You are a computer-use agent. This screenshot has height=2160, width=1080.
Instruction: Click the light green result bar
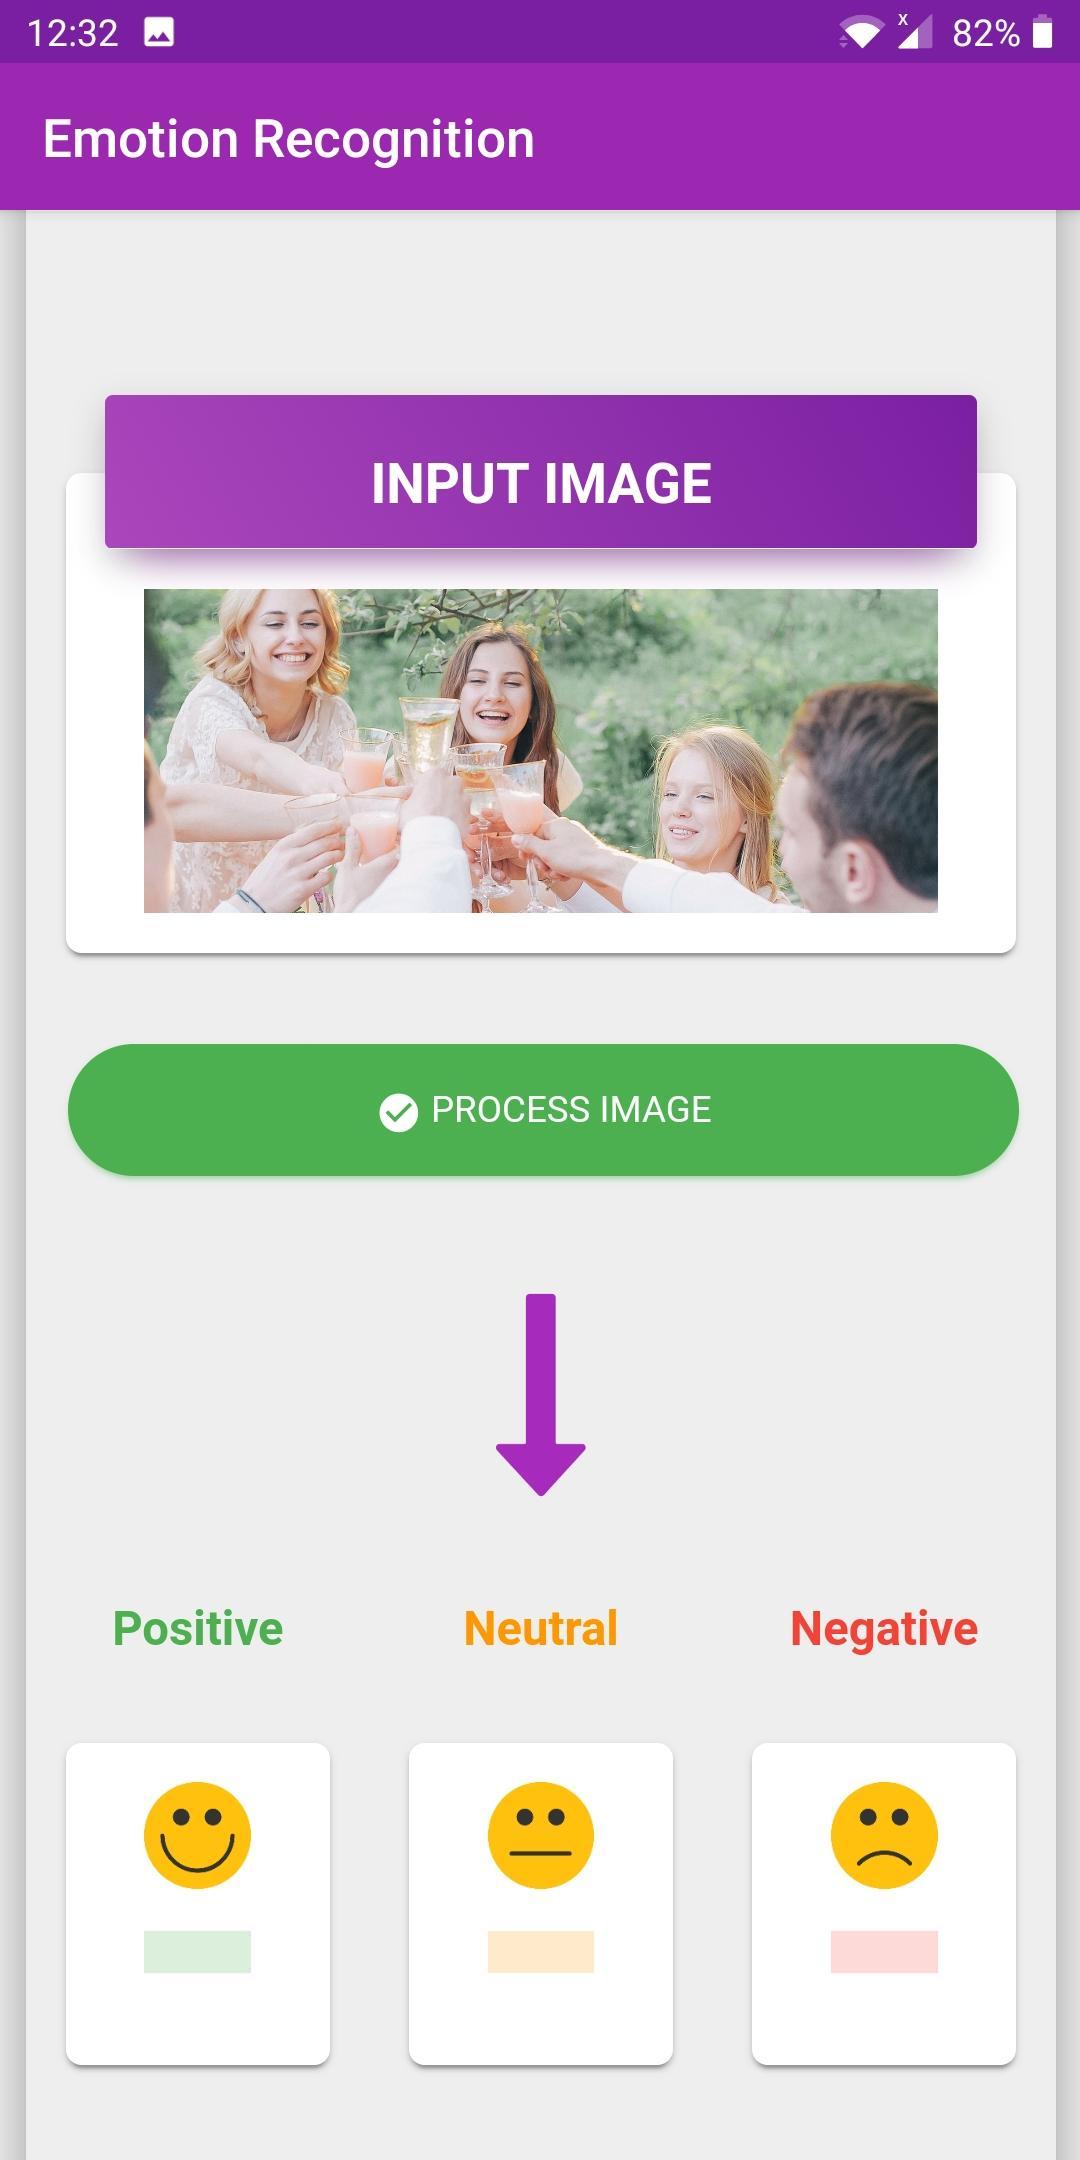197,1951
